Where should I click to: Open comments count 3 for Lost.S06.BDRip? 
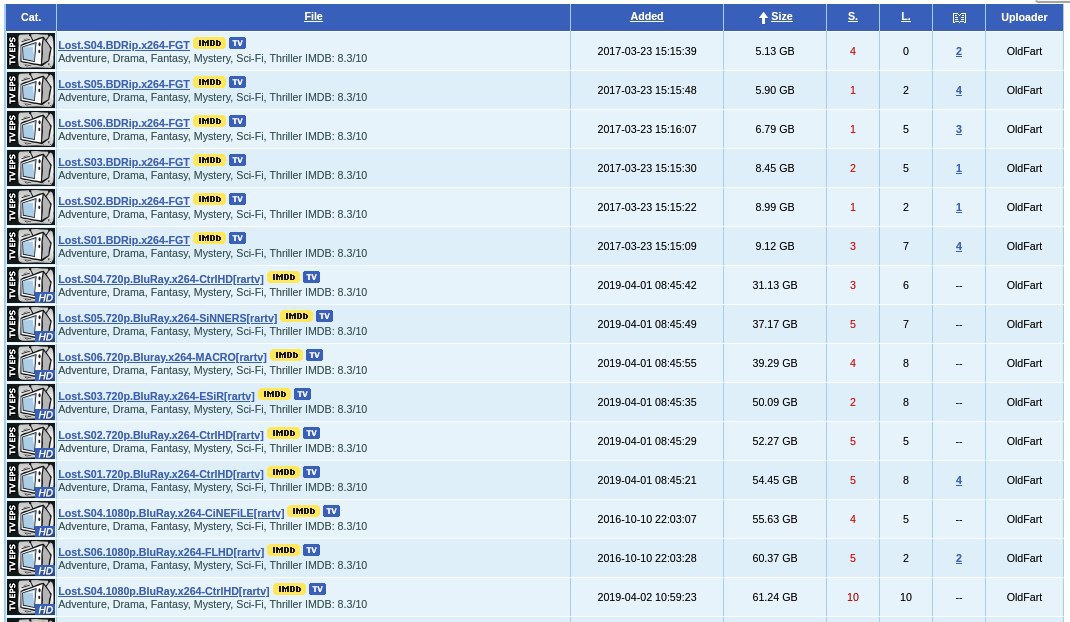pyautogui.click(x=959, y=129)
